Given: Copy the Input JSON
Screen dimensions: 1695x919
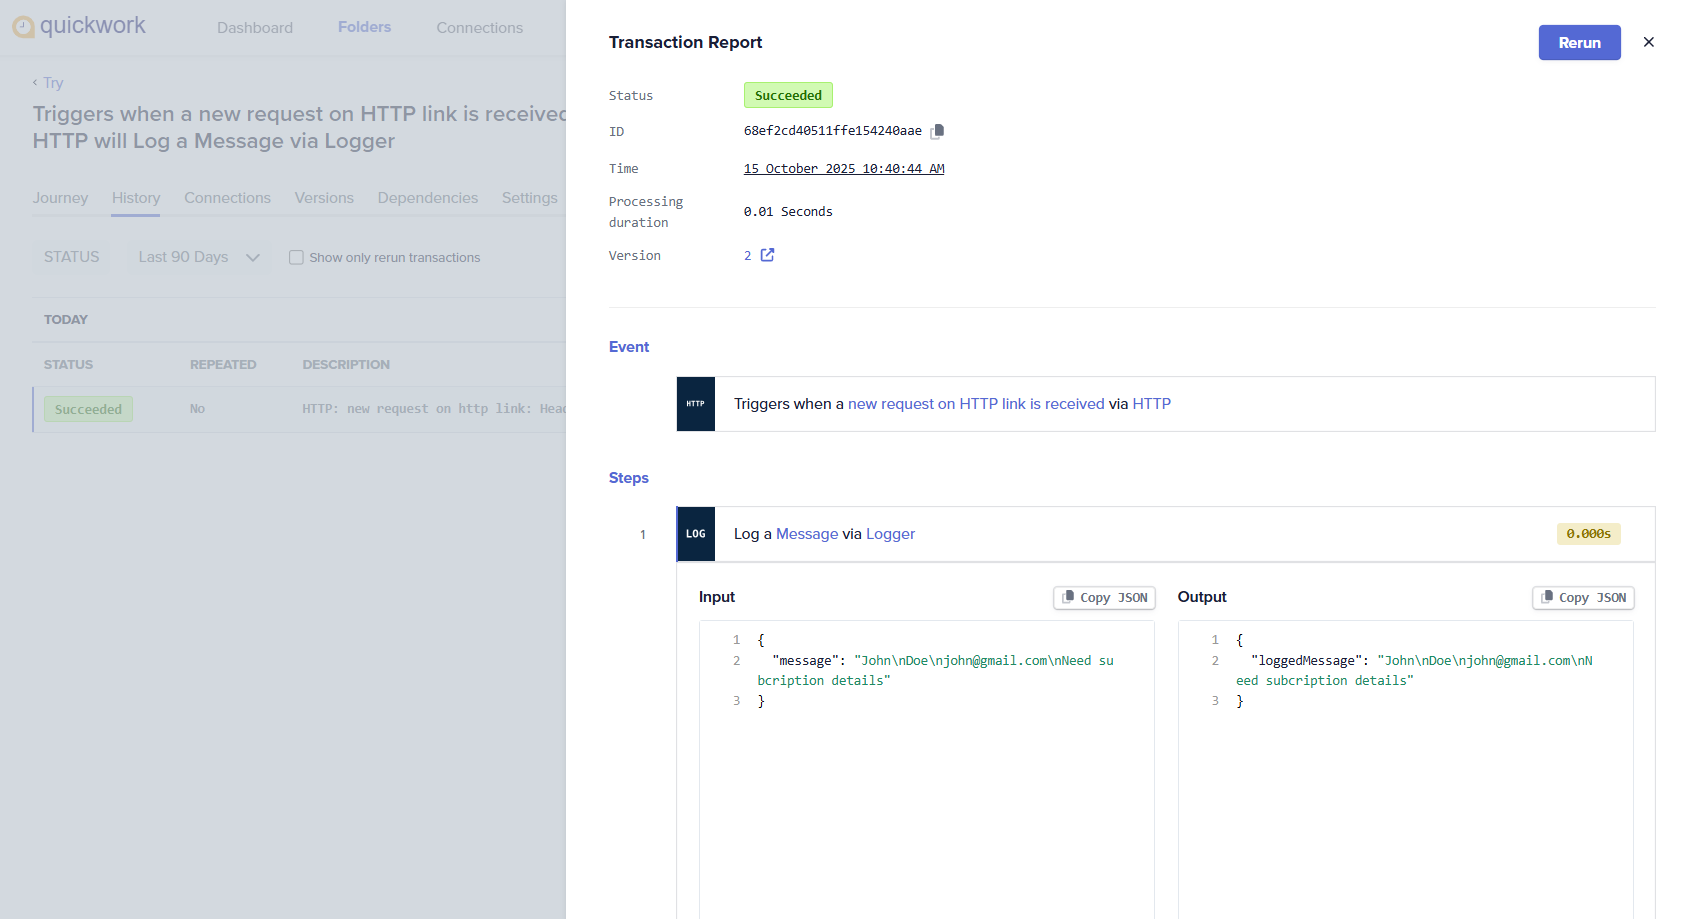Looking at the screenshot, I should coord(1104,598).
